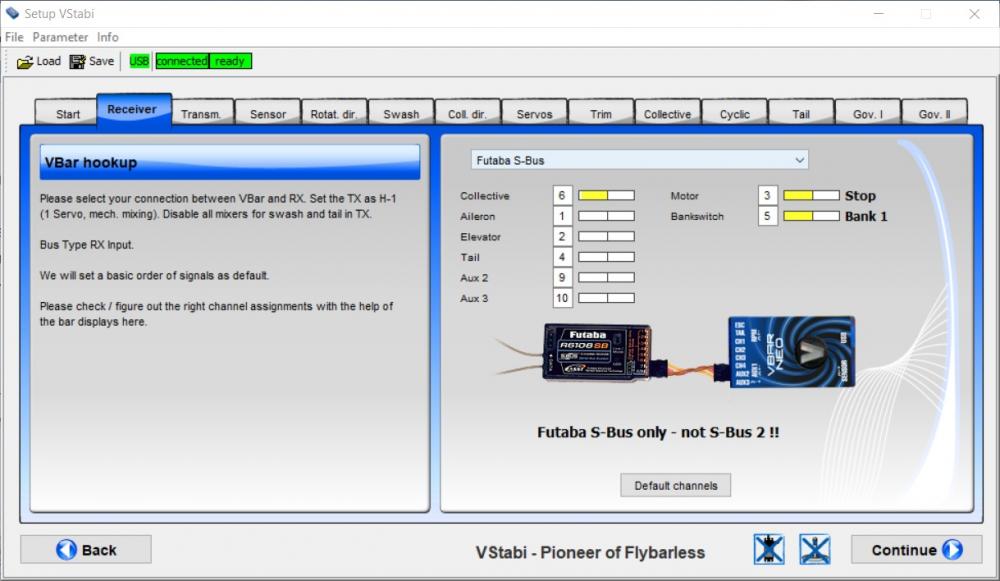The height and width of the screenshot is (581, 1000).
Task: Click the 'Bus Type RX Input.' text
Action: [x=87, y=244]
